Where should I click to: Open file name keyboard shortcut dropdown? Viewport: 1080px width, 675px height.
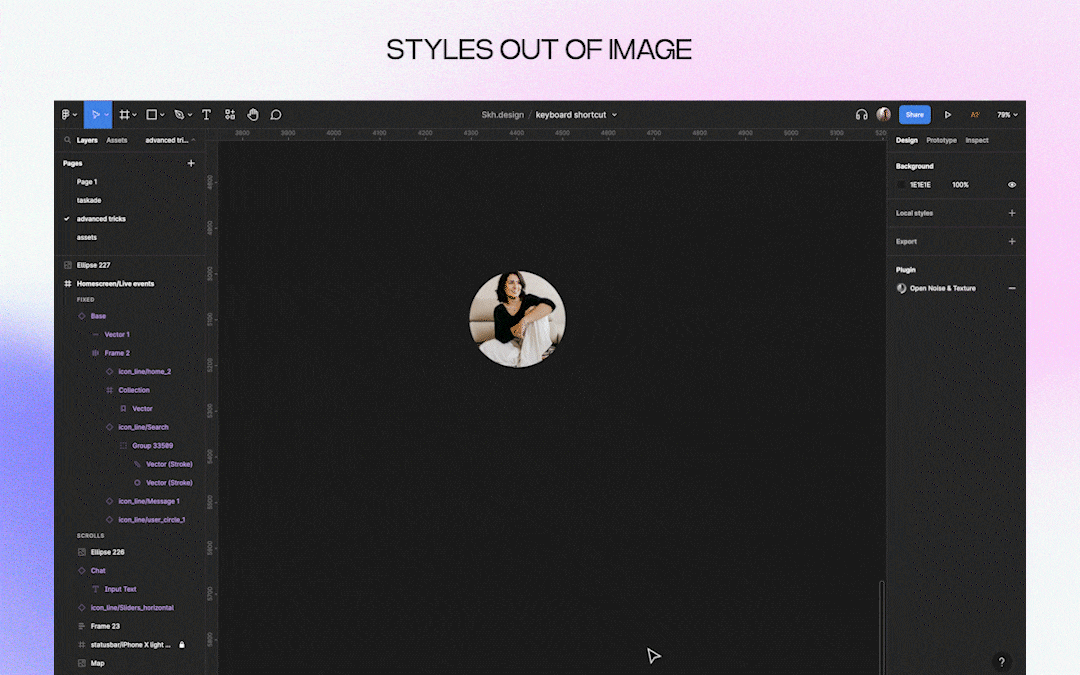(614, 115)
